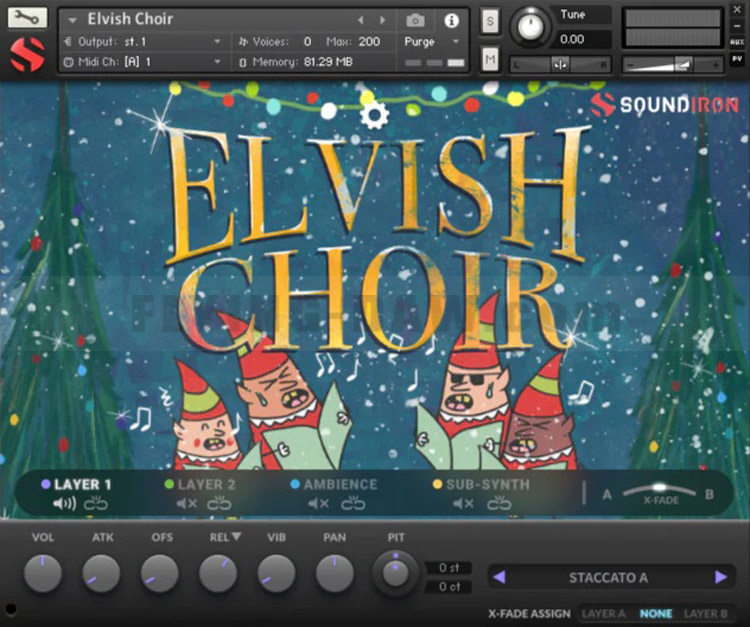Set X-Fade Assign to Layer B
Viewport: 750px width, 627px height.
[706, 614]
